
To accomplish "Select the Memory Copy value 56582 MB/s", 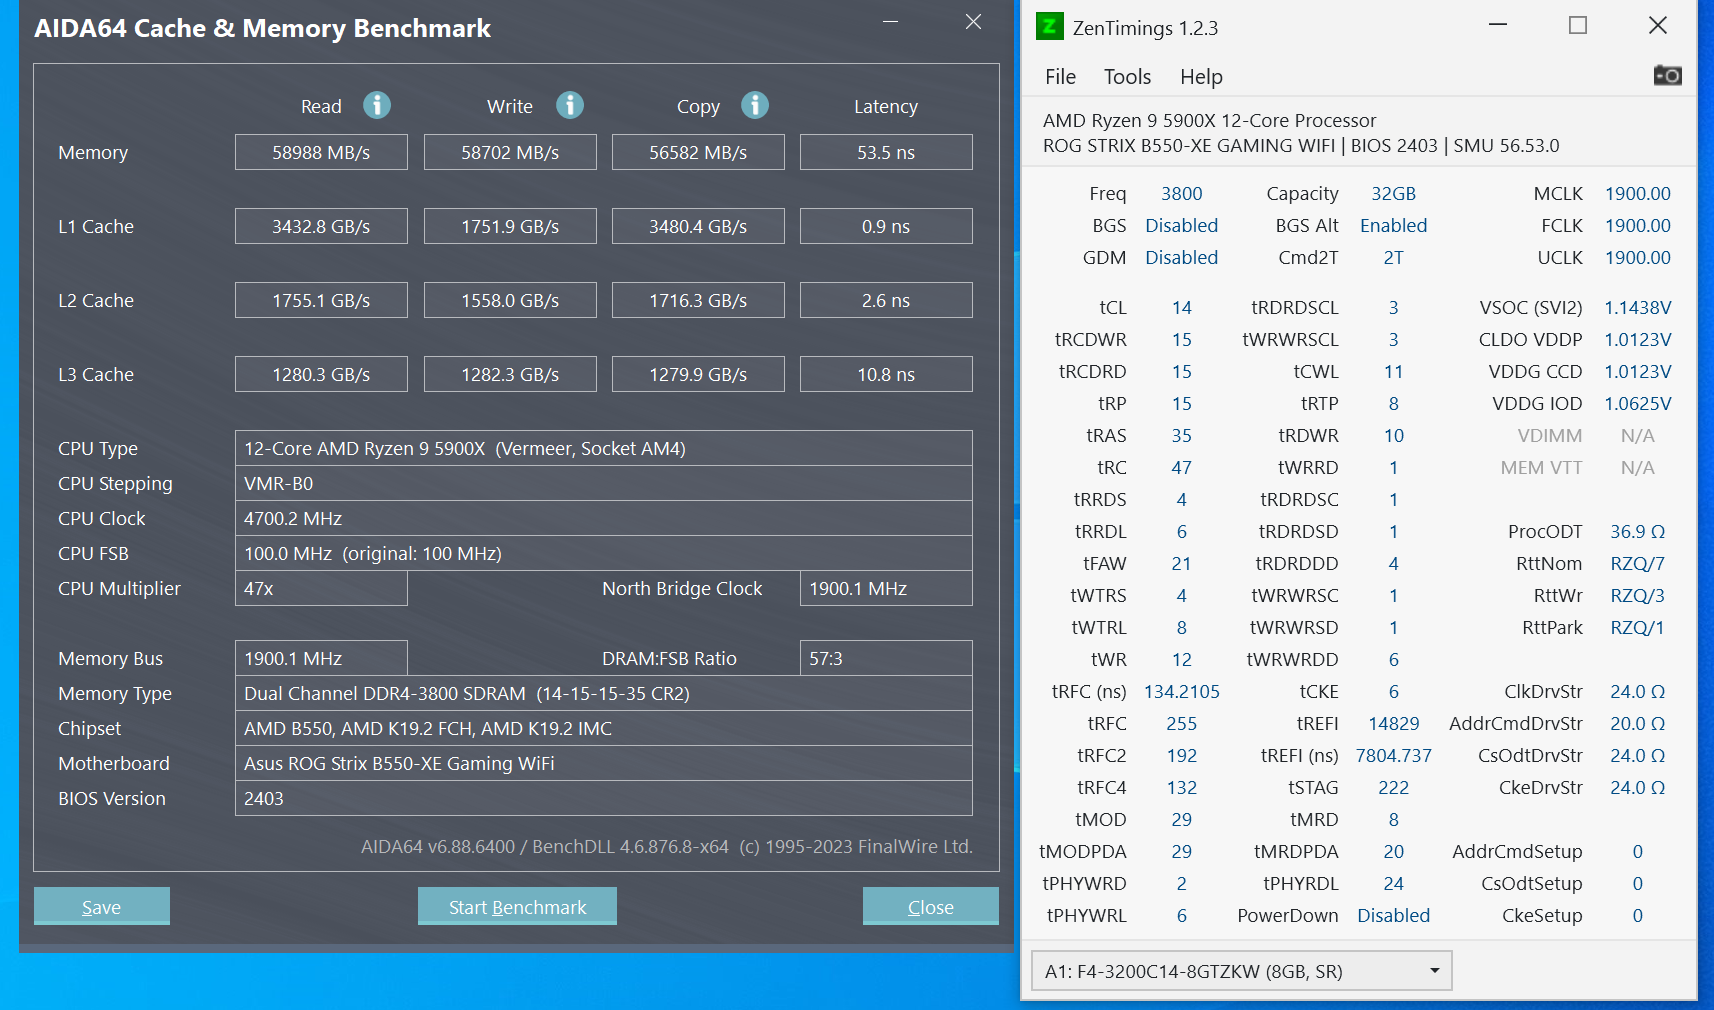I will [698, 152].
